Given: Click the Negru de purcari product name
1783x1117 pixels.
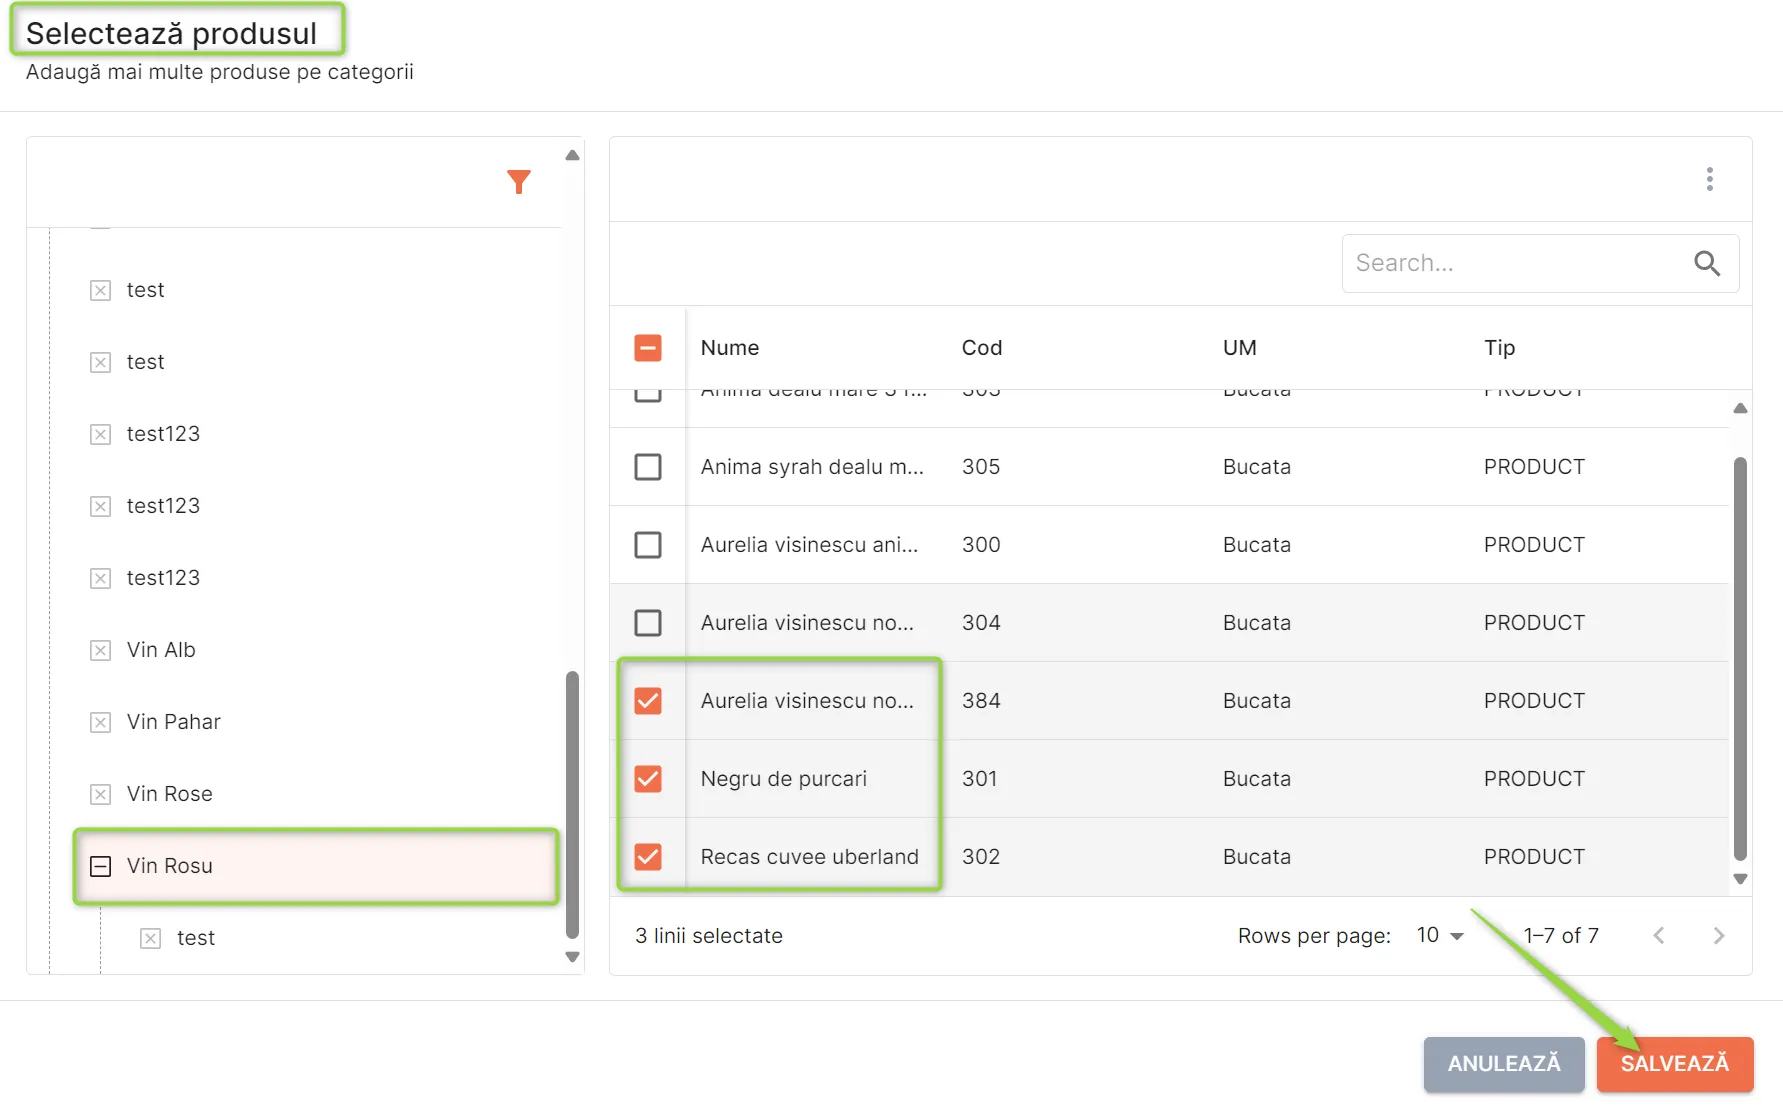Looking at the screenshot, I should pos(784,779).
